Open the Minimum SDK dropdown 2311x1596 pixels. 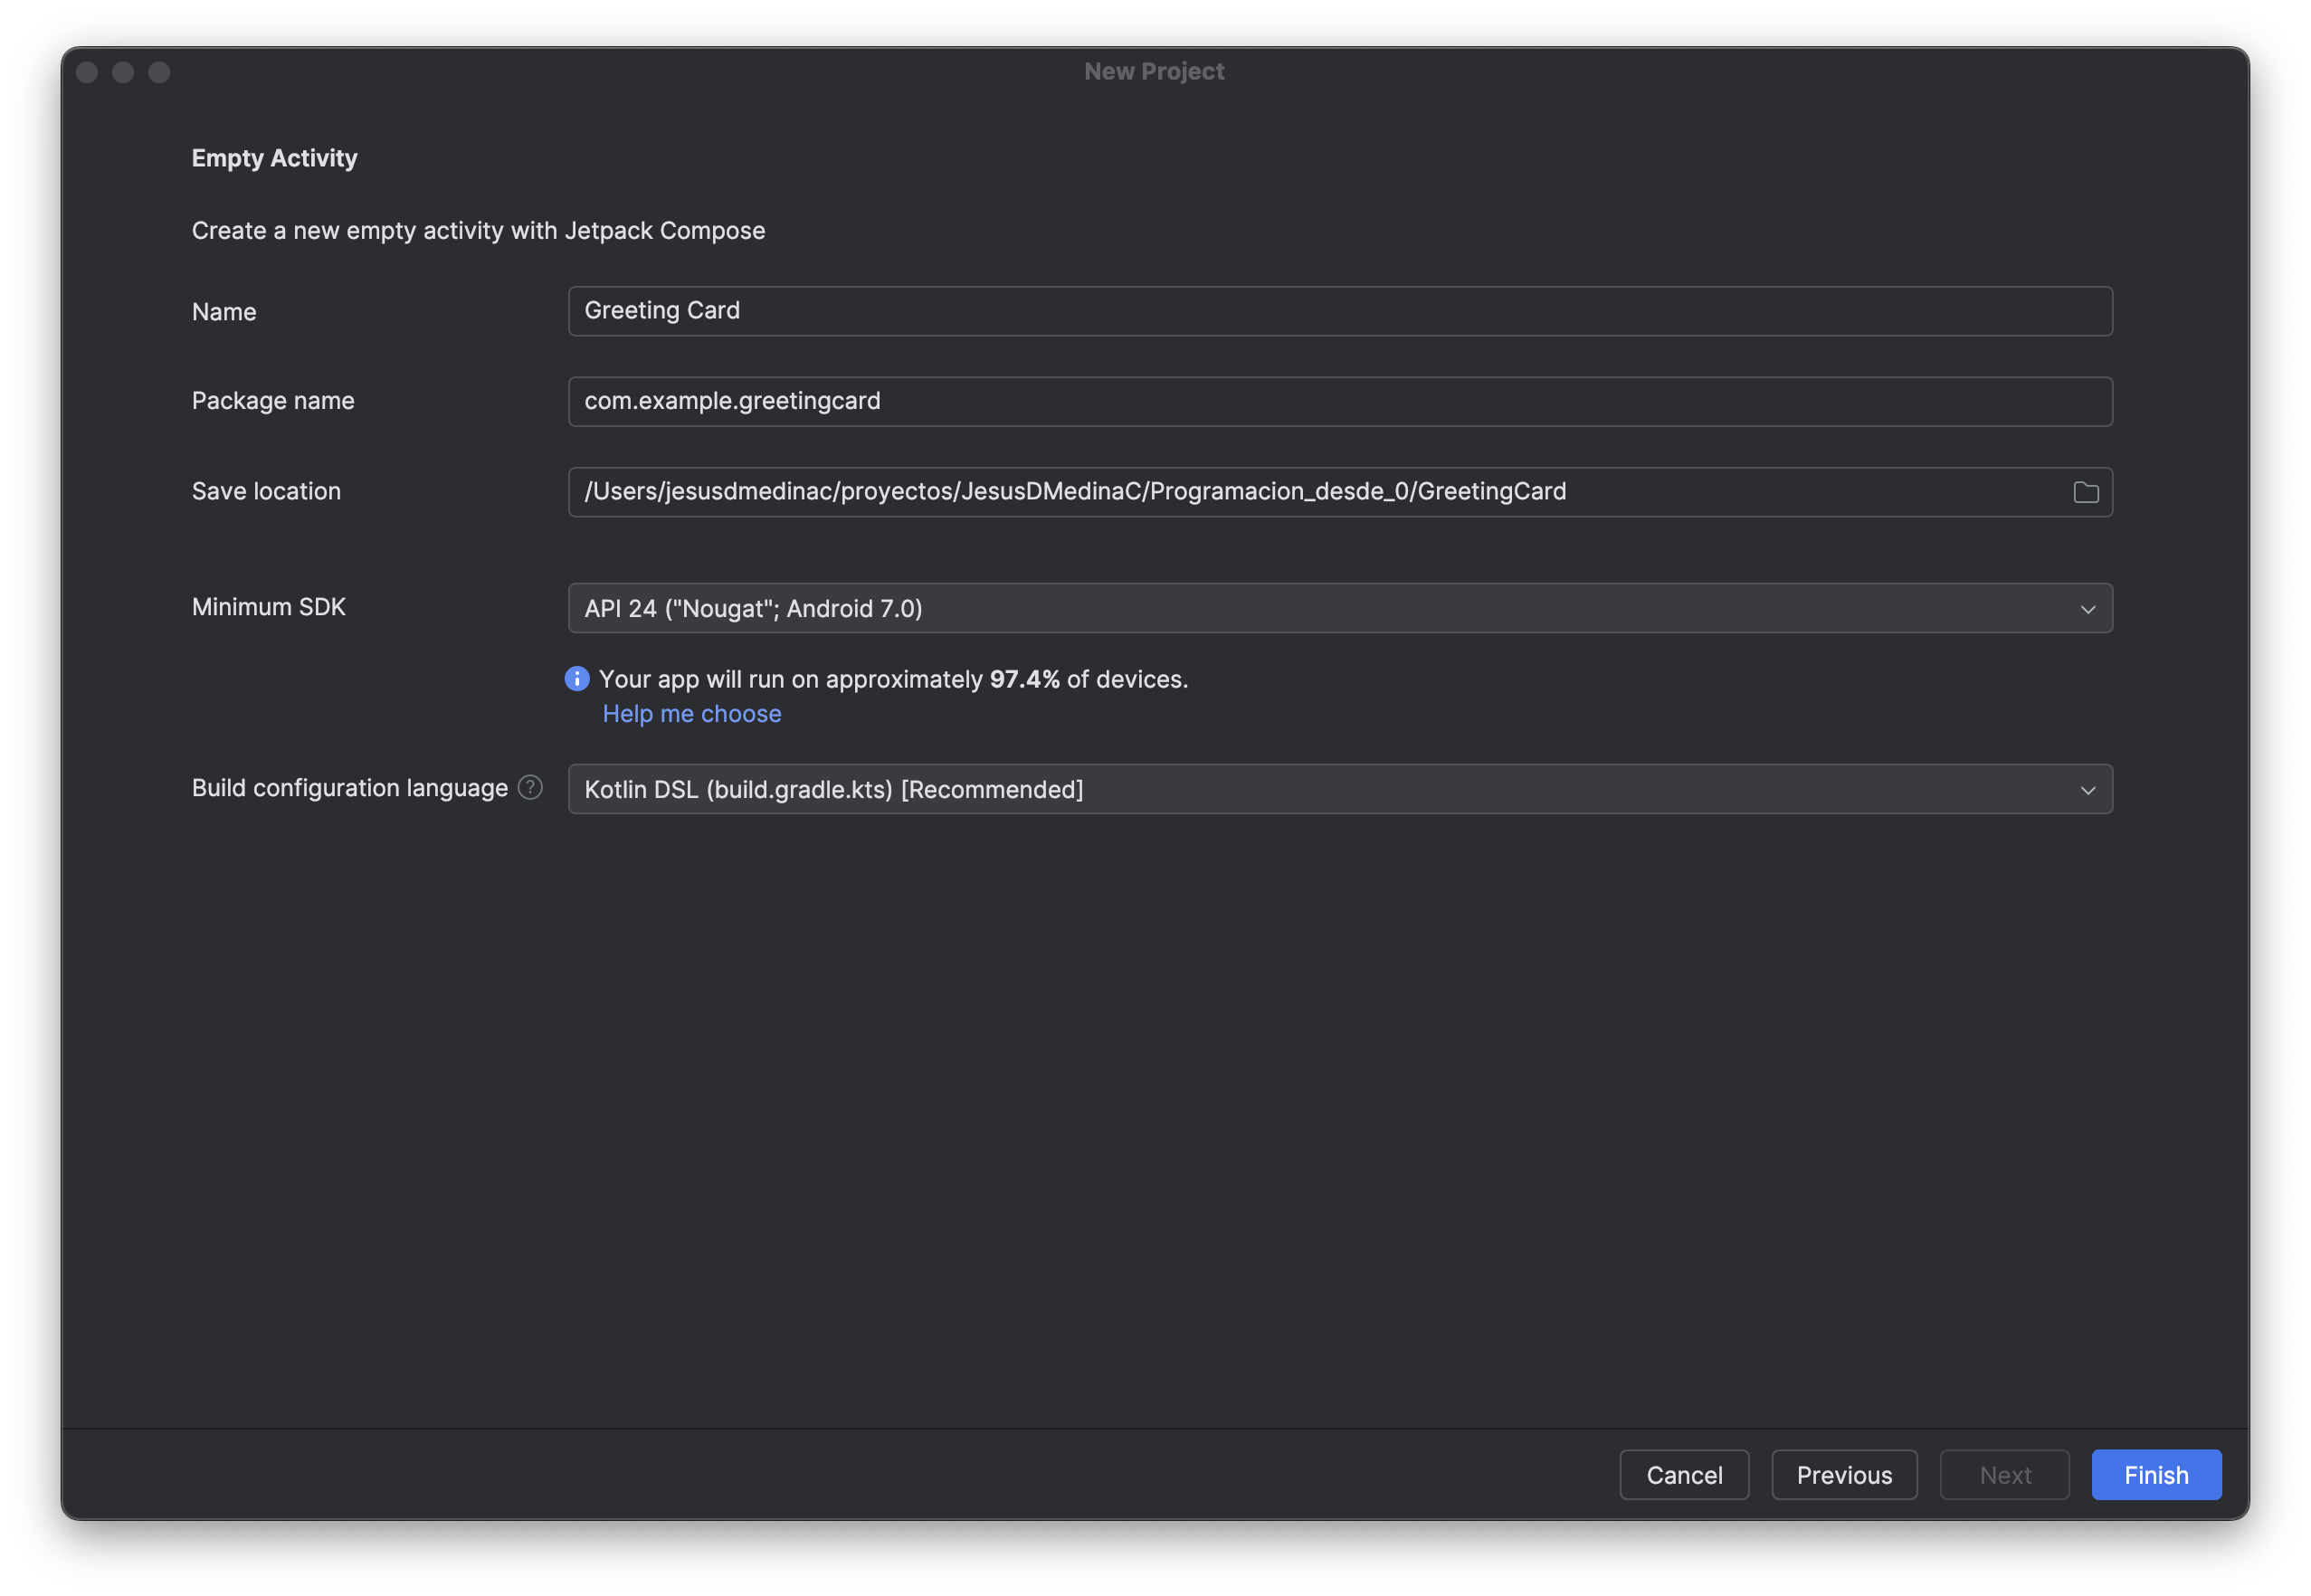1300,608
